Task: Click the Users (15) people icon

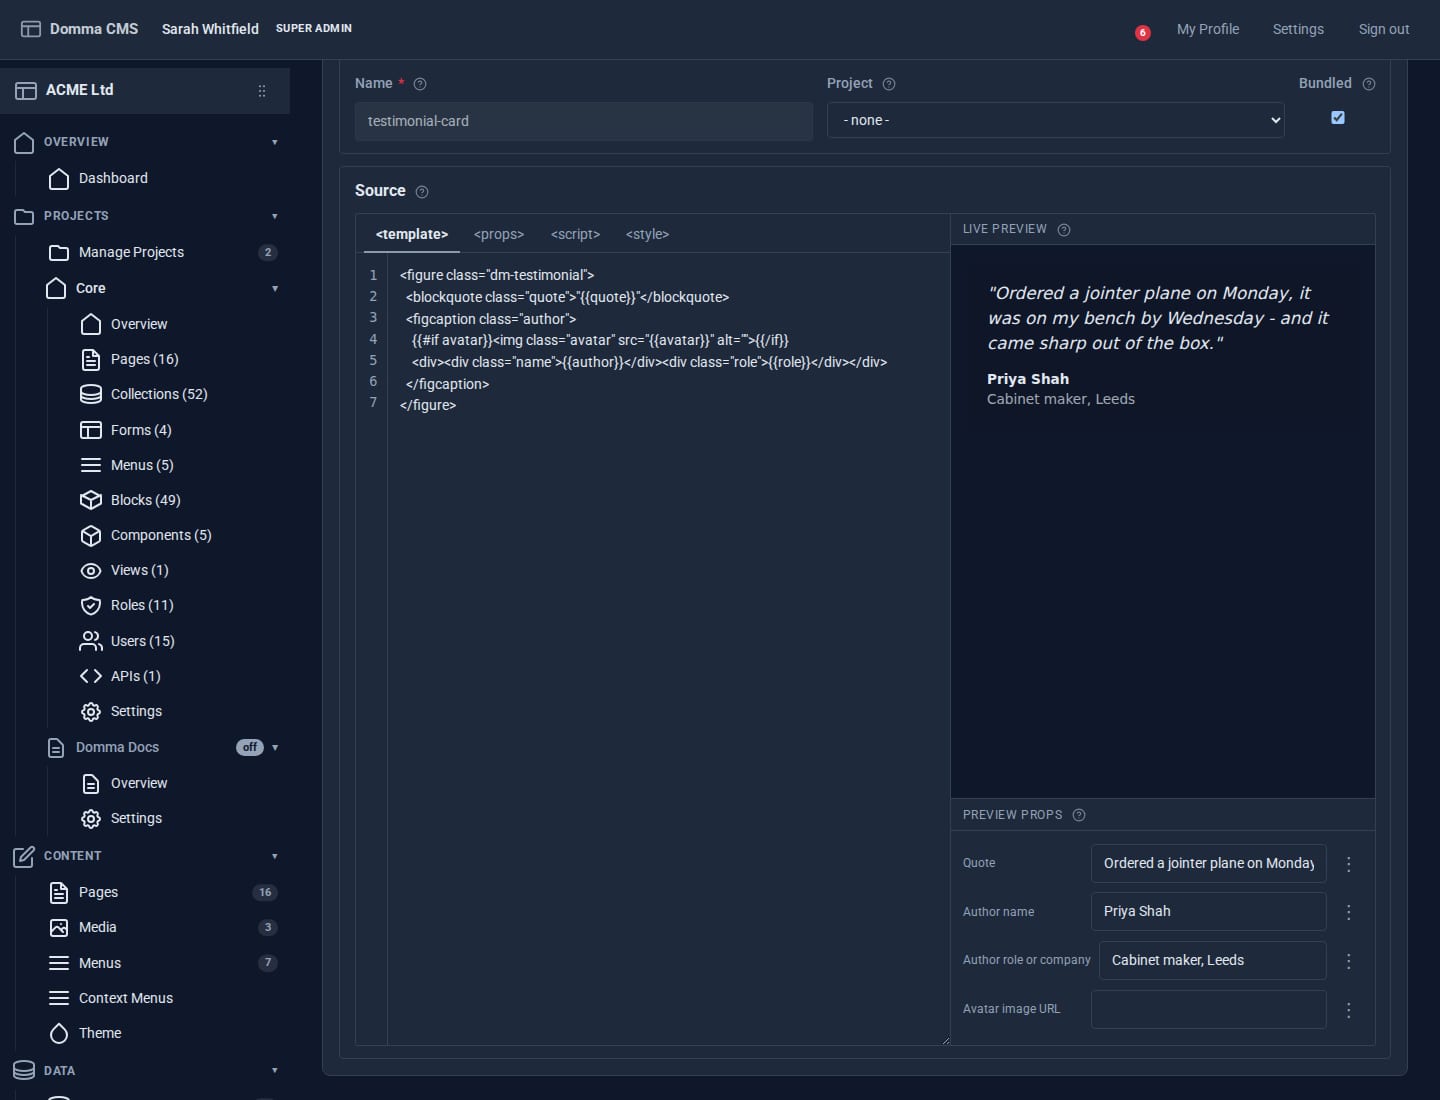Action: (91, 641)
